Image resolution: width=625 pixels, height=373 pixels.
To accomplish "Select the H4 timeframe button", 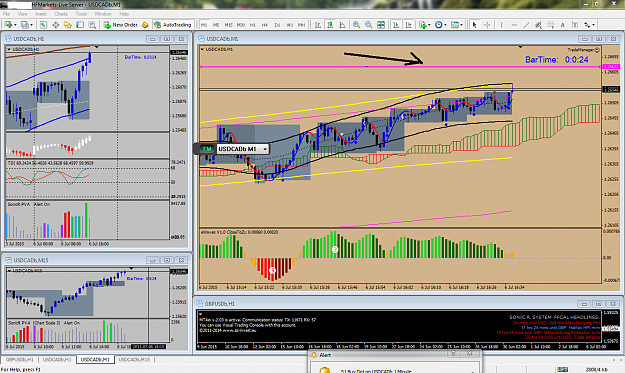I will click(x=265, y=25).
